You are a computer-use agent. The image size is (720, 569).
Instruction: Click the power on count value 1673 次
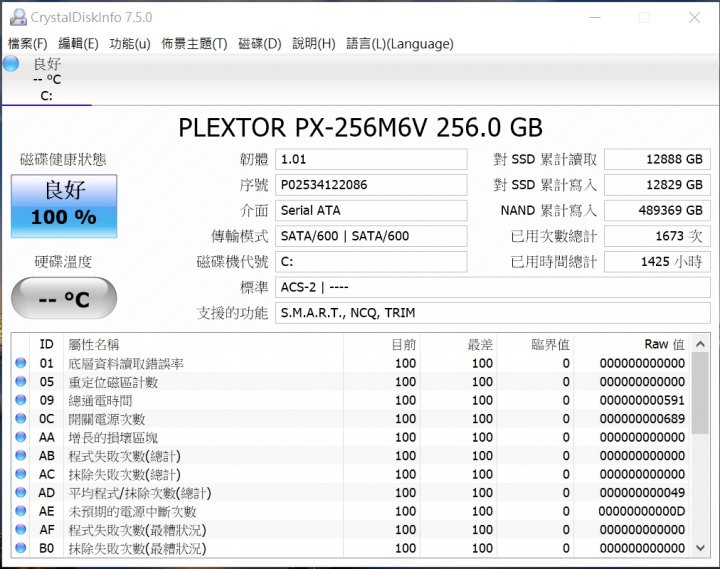pos(657,236)
